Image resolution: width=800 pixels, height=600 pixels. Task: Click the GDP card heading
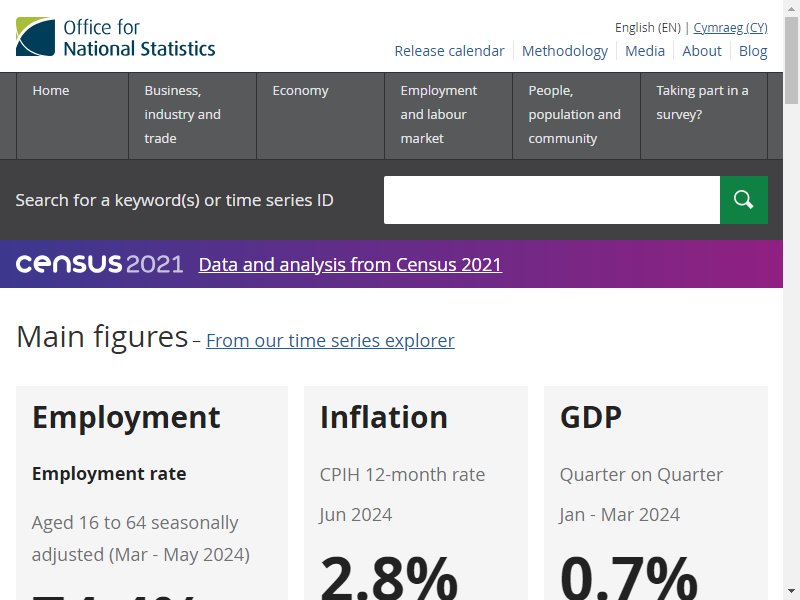(591, 417)
